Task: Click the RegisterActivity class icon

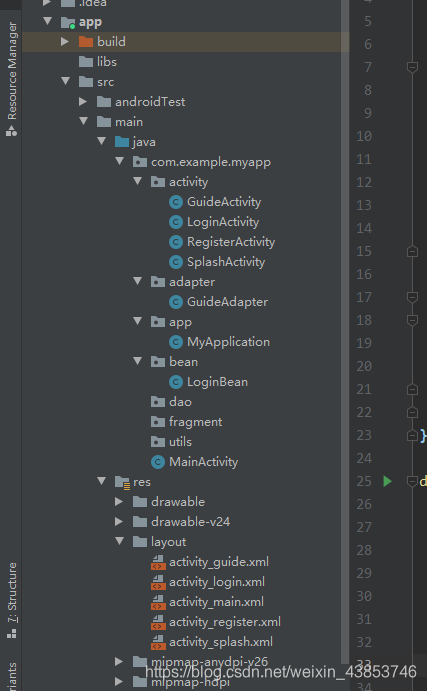Action: click(176, 242)
